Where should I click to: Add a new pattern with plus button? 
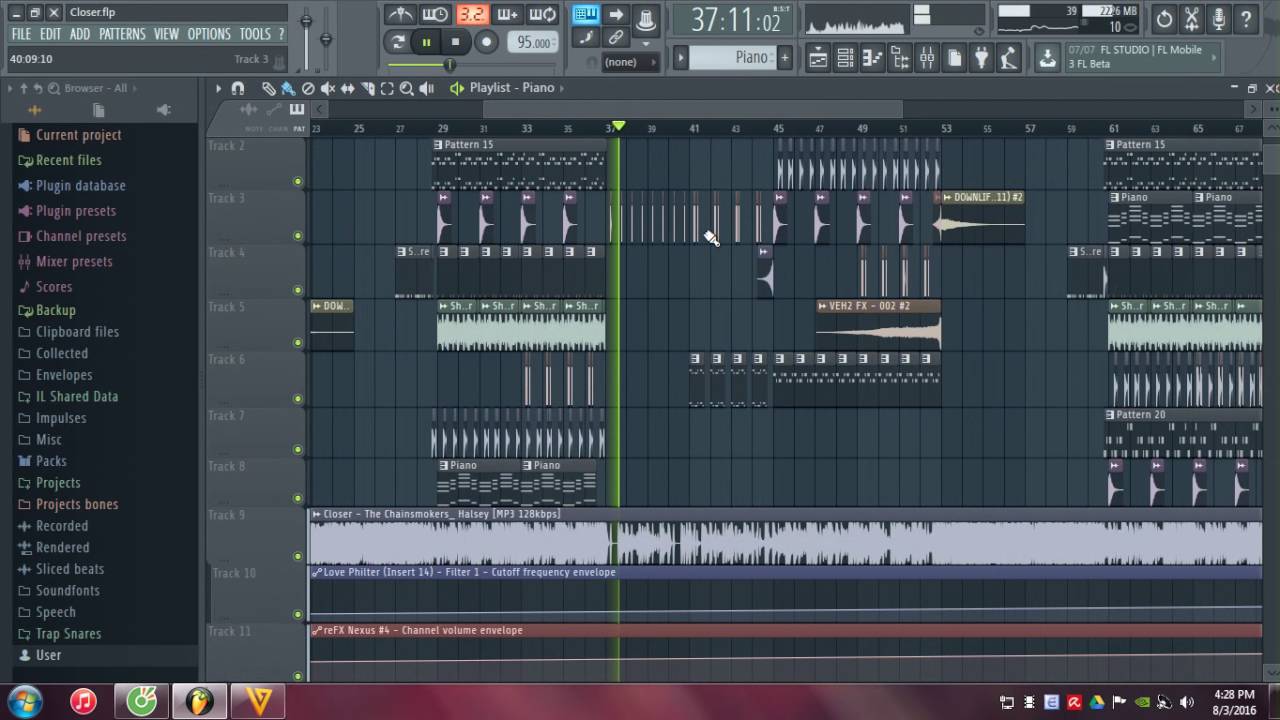[784, 58]
